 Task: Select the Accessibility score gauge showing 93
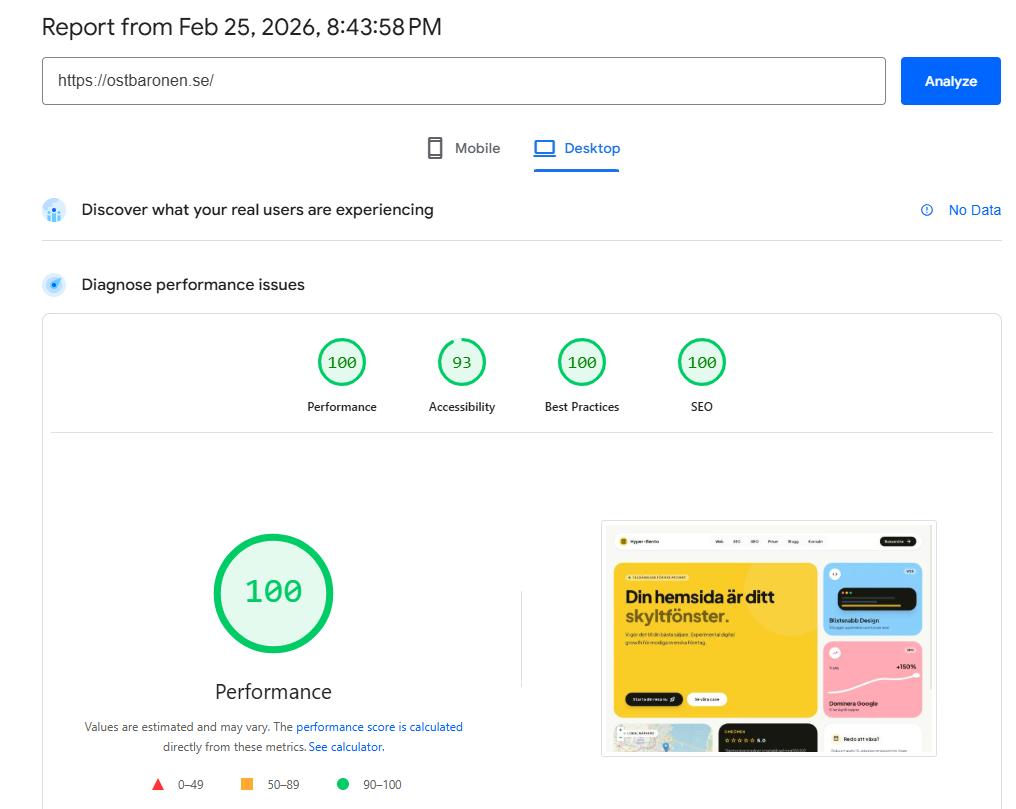click(x=461, y=362)
